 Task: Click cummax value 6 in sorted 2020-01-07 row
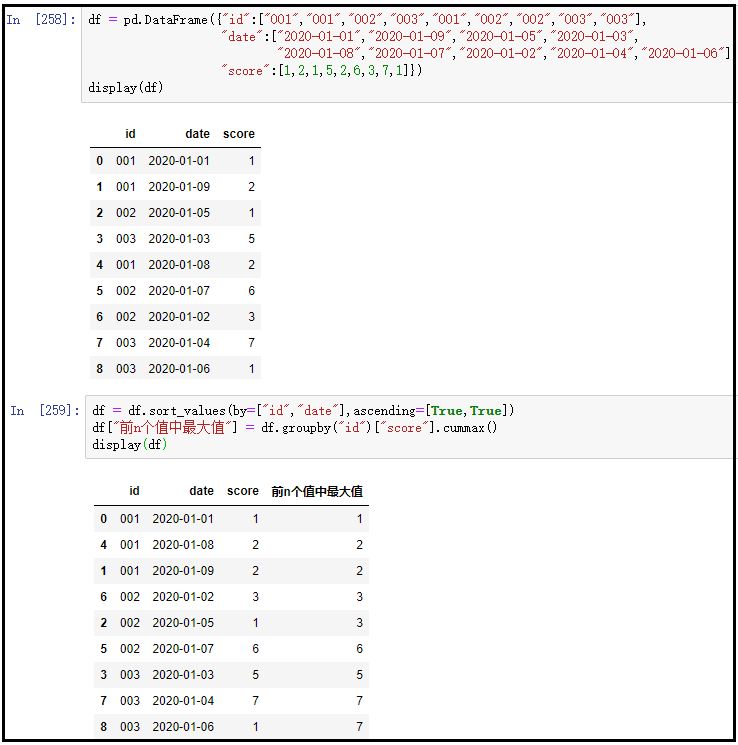tap(359, 649)
